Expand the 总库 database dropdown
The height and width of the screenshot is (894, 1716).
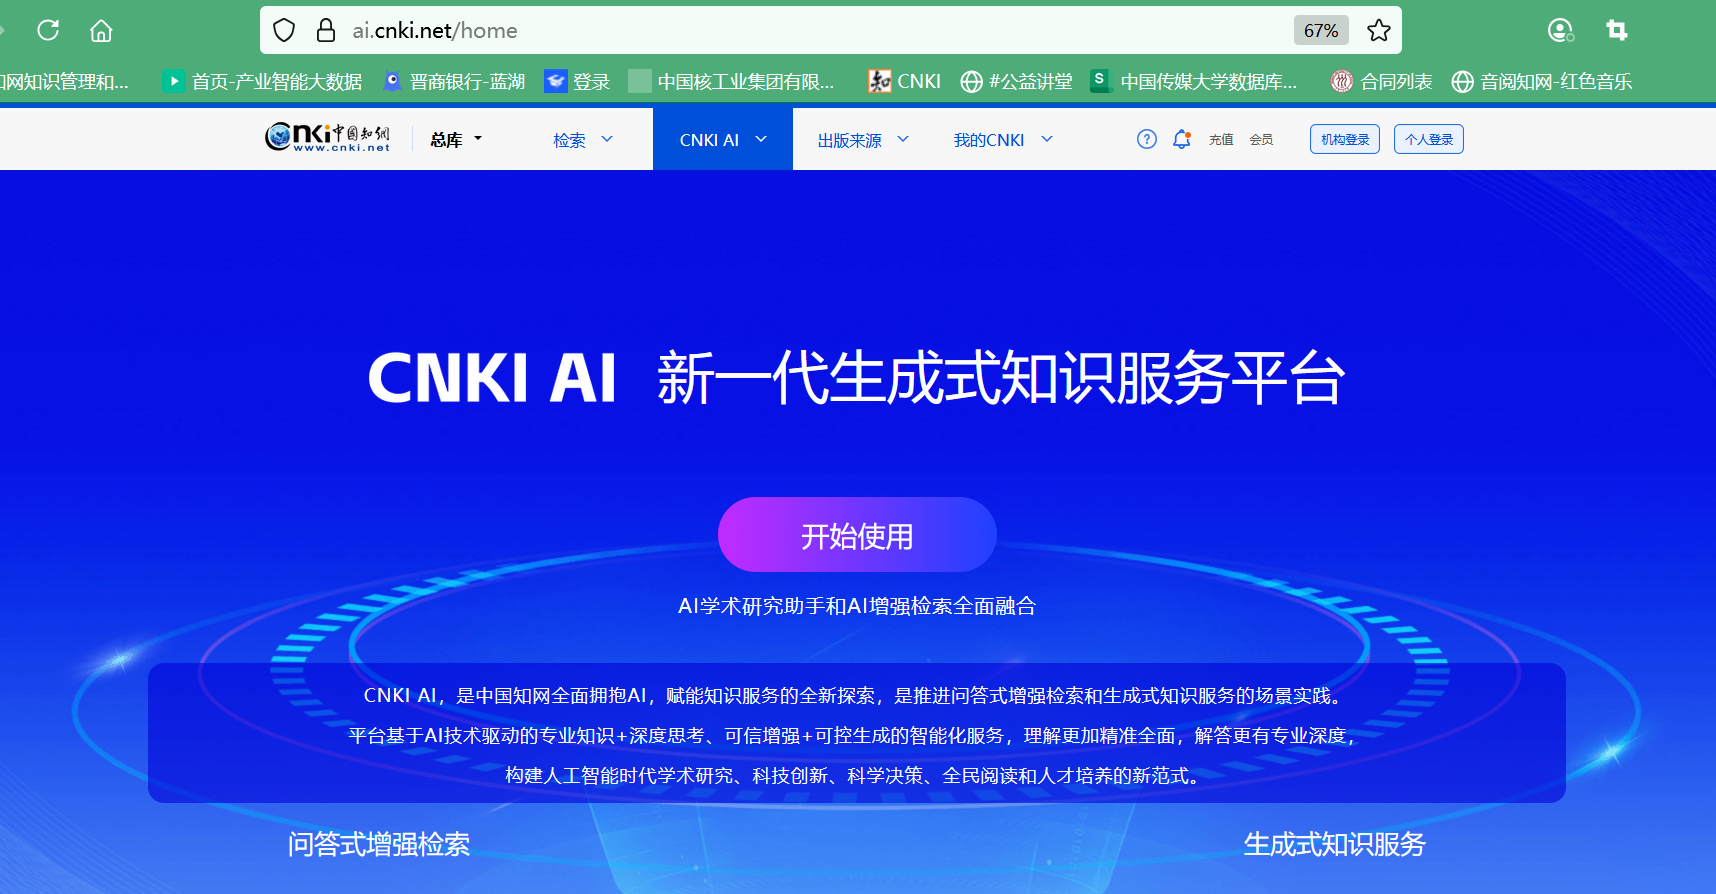coord(456,140)
